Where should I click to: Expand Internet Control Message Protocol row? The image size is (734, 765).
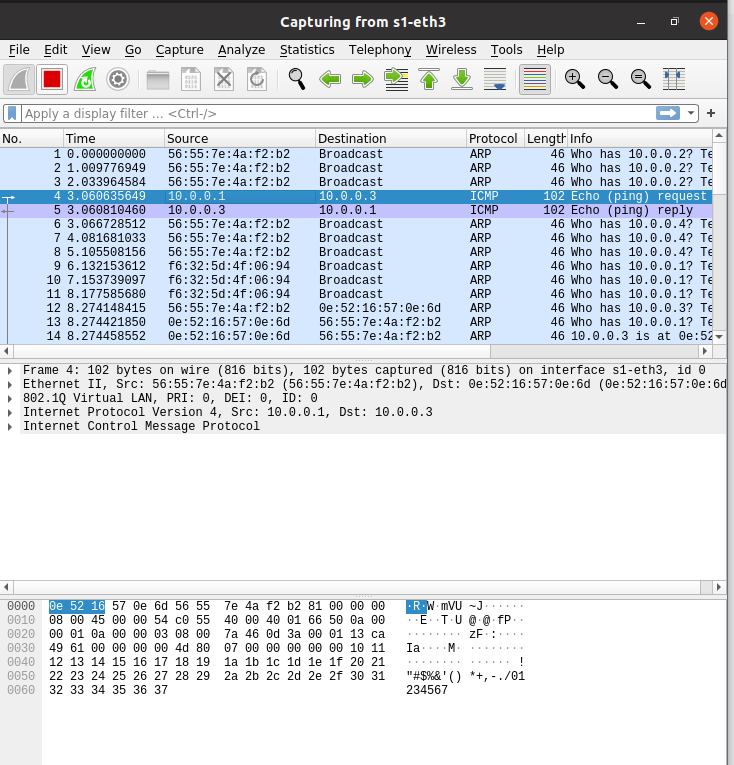(10, 427)
